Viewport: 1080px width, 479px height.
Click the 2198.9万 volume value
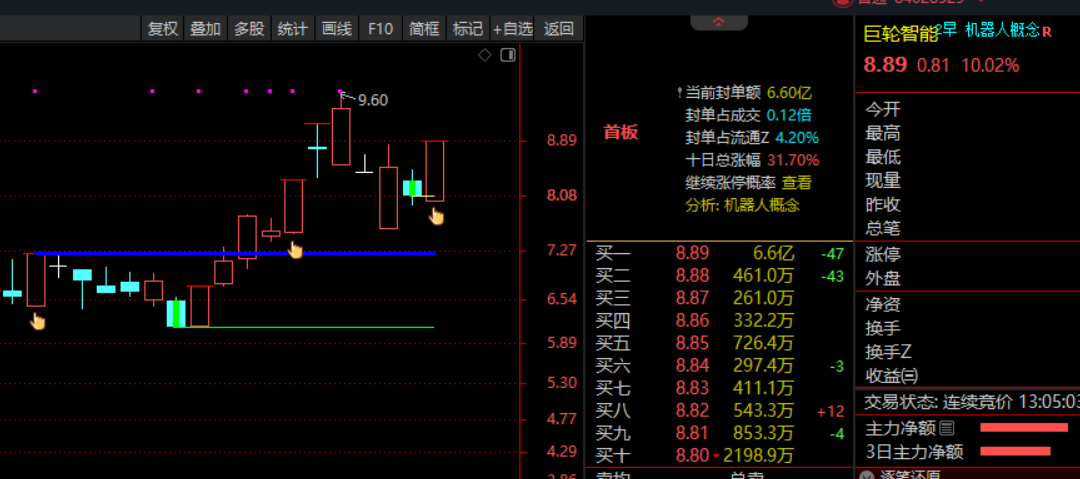point(758,456)
